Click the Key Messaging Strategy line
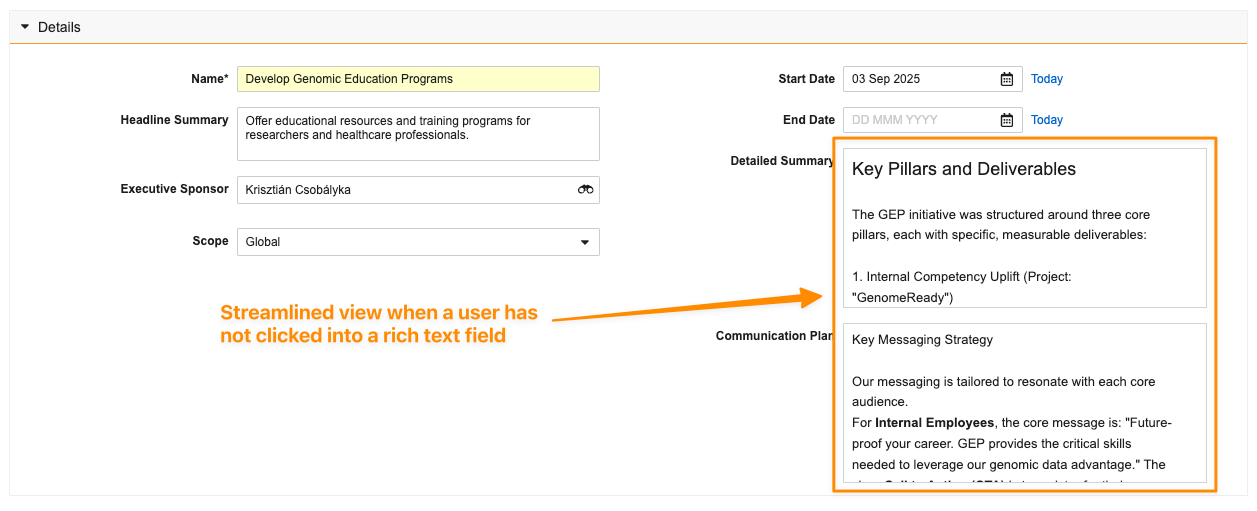The width and height of the screenshot is (1257, 511). (922, 340)
